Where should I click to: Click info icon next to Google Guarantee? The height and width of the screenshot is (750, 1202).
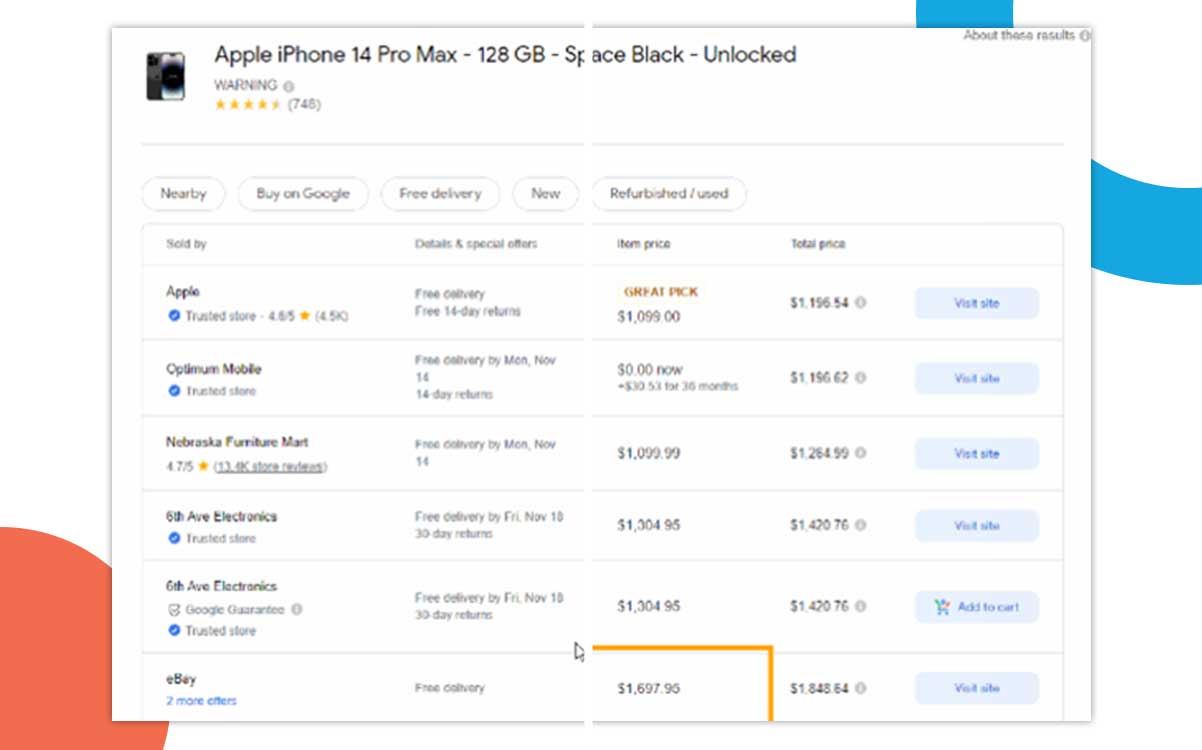(296, 609)
